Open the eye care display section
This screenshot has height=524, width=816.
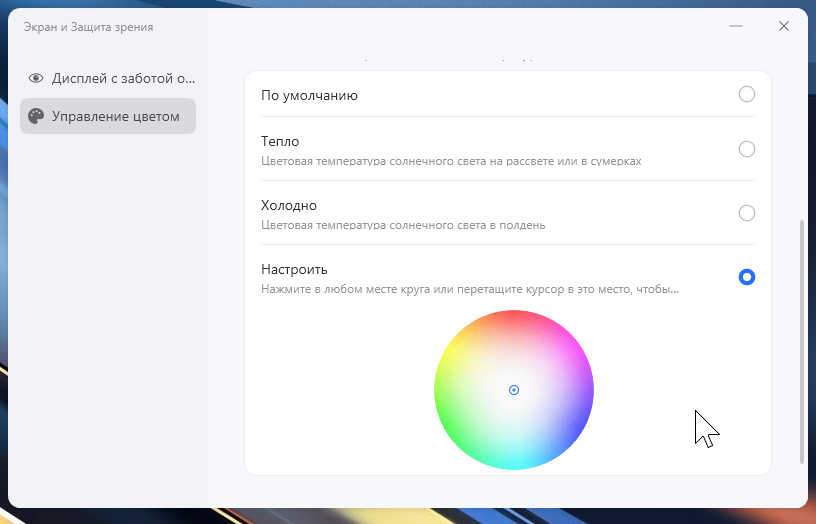[x=108, y=79]
